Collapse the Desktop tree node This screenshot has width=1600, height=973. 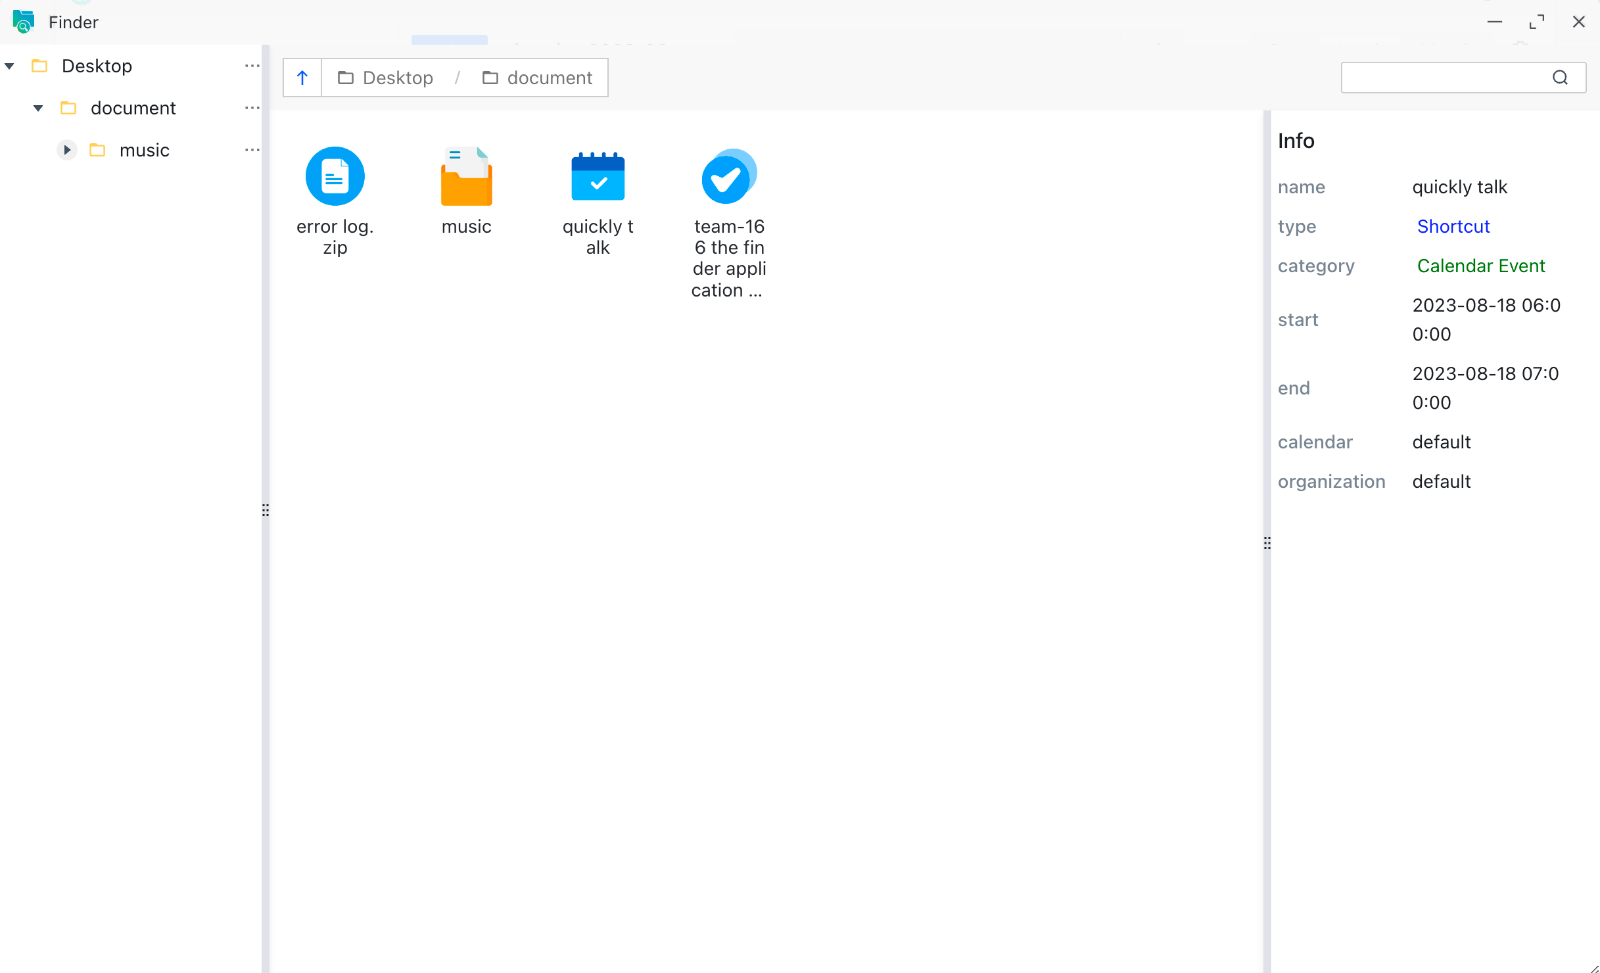pos(10,66)
